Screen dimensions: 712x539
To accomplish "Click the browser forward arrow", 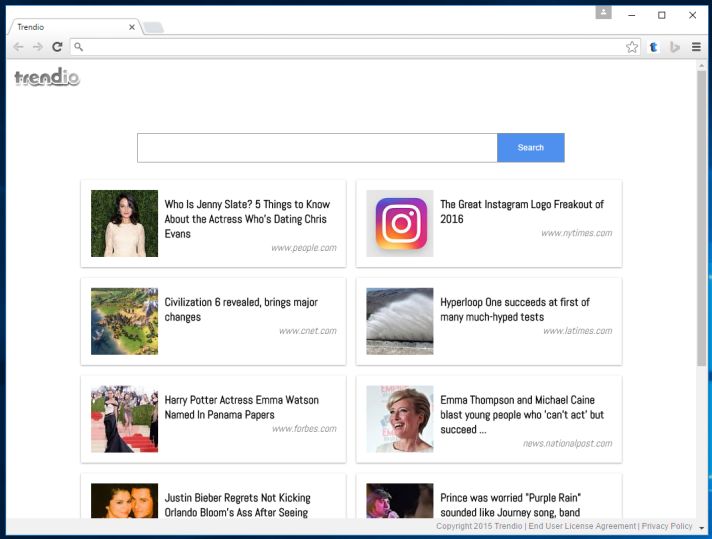I will 38,47.
